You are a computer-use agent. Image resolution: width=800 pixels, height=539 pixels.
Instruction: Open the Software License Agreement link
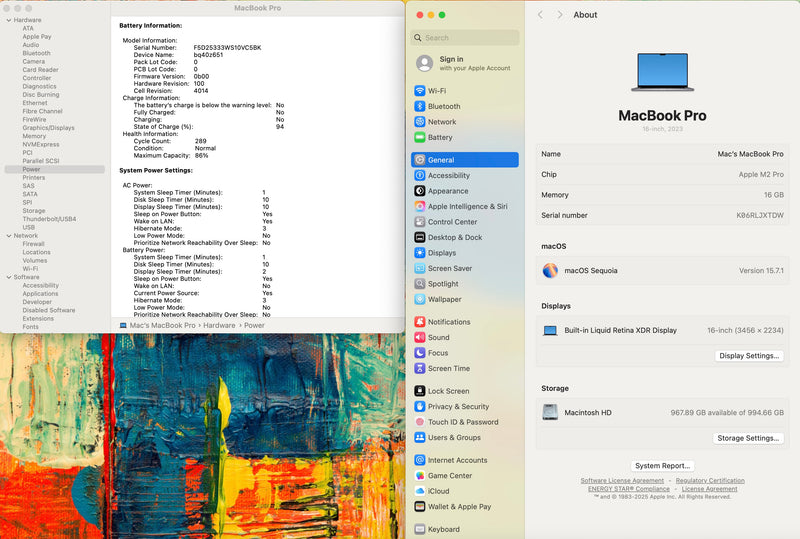[622, 481]
